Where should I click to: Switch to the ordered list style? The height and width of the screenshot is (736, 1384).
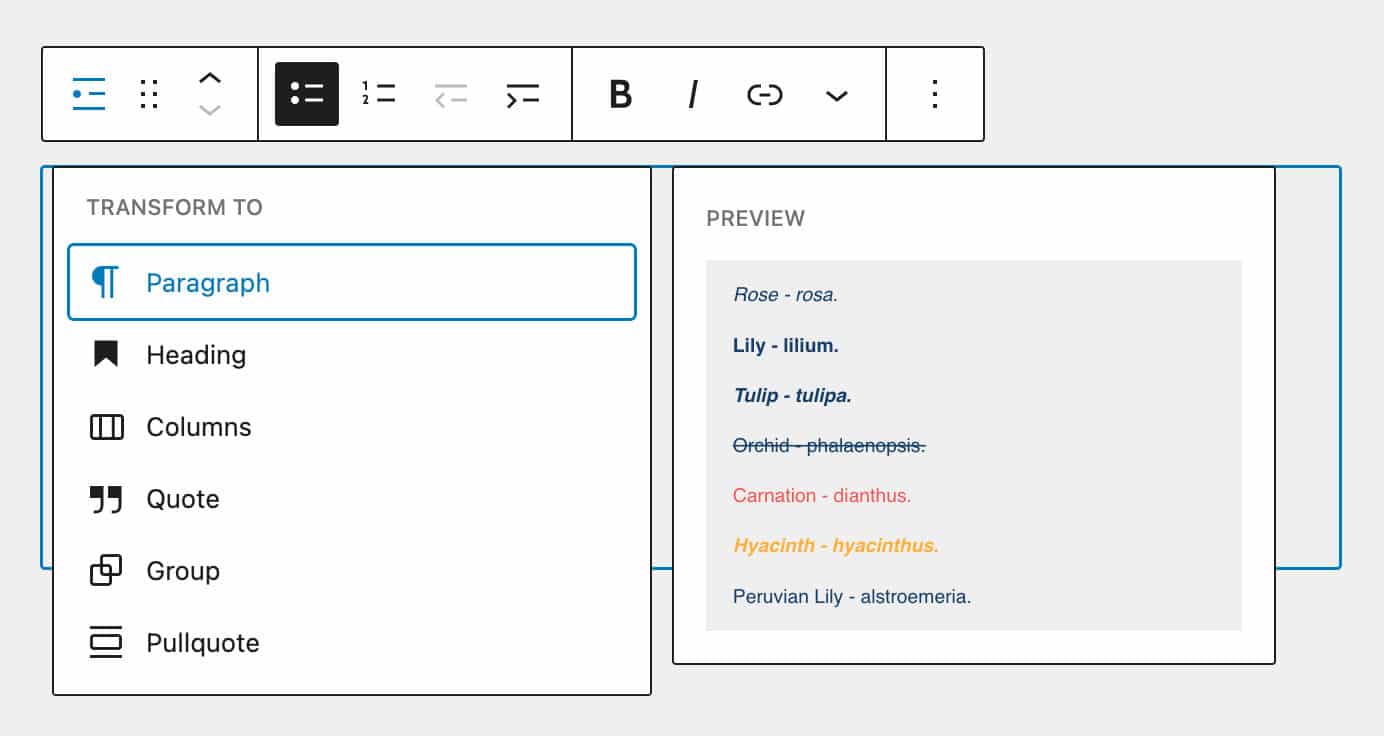pyautogui.click(x=378, y=94)
